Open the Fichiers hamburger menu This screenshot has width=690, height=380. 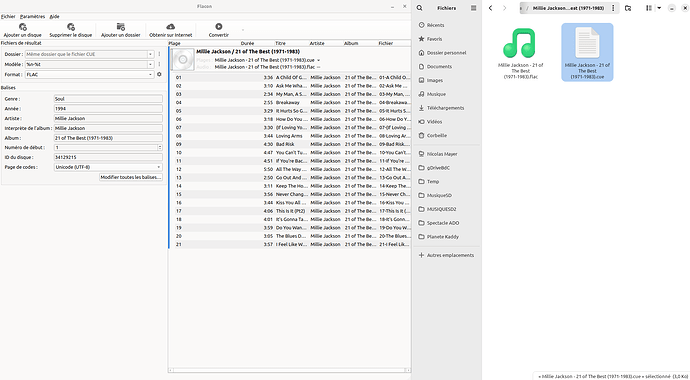coord(473,8)
